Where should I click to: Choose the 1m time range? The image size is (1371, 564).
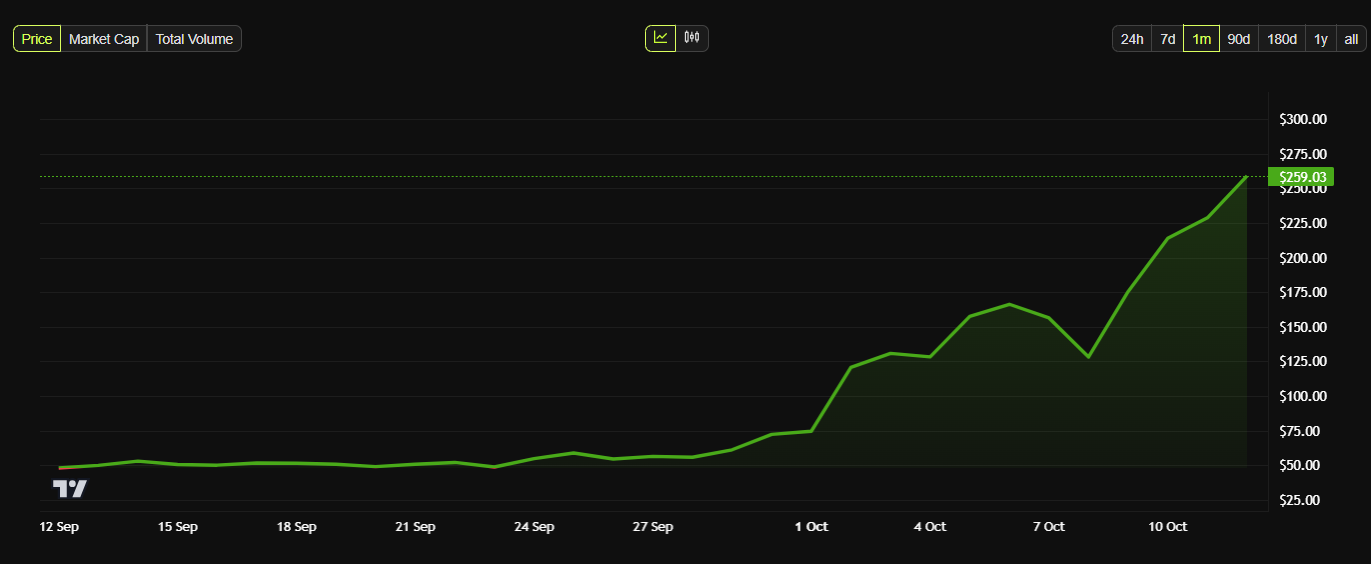coord(1201,39)
